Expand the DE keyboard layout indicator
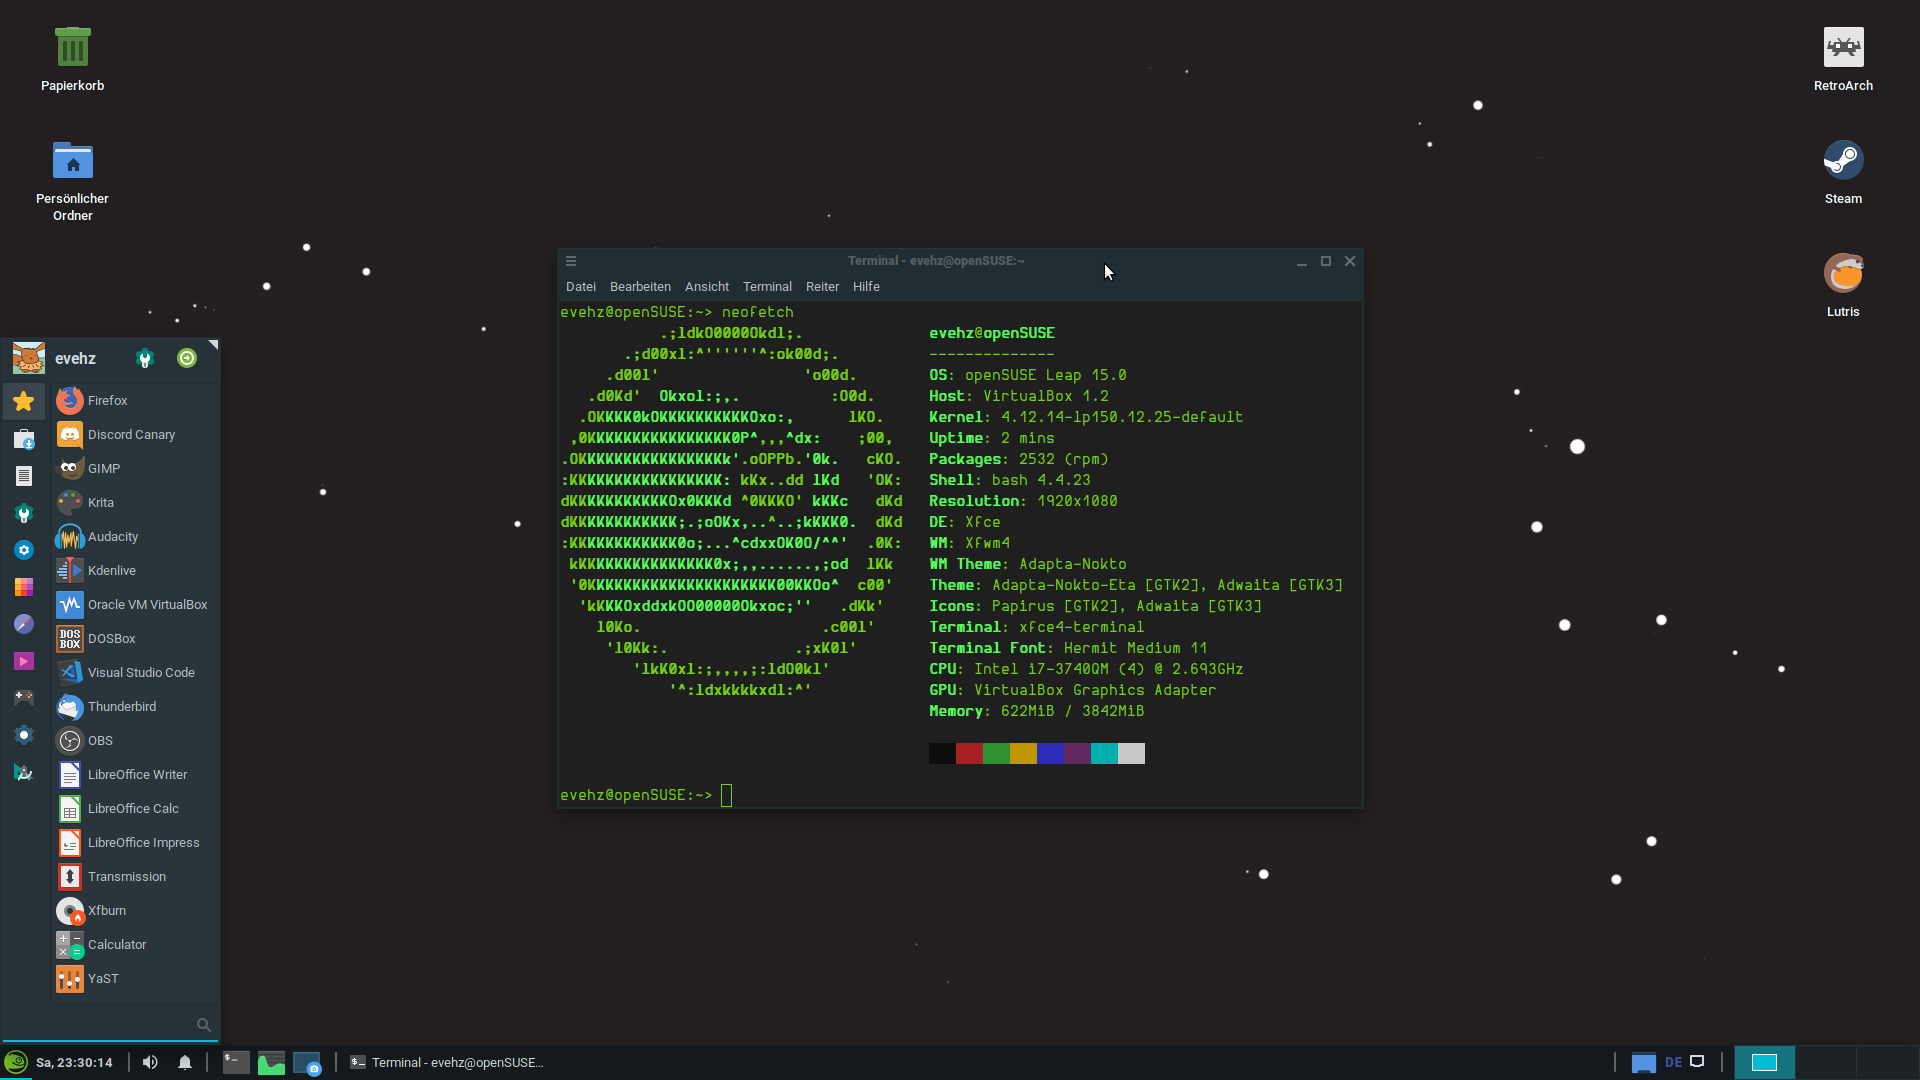This screenshot has height=1080, width=1920. click(1673, 1062)
